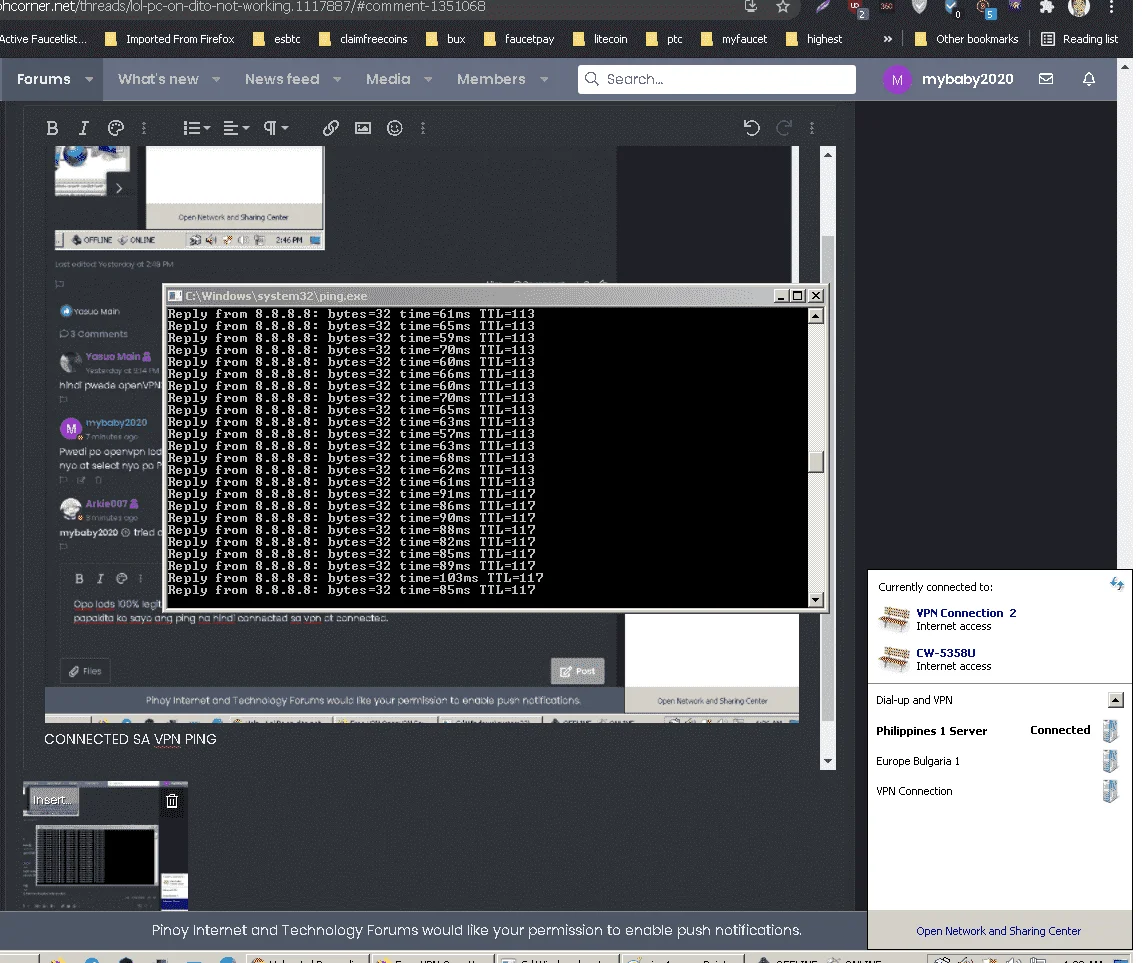Click the purple feather extension icon
The width and height of the screenshot is (1142, 963).
(x=823, y=7)
